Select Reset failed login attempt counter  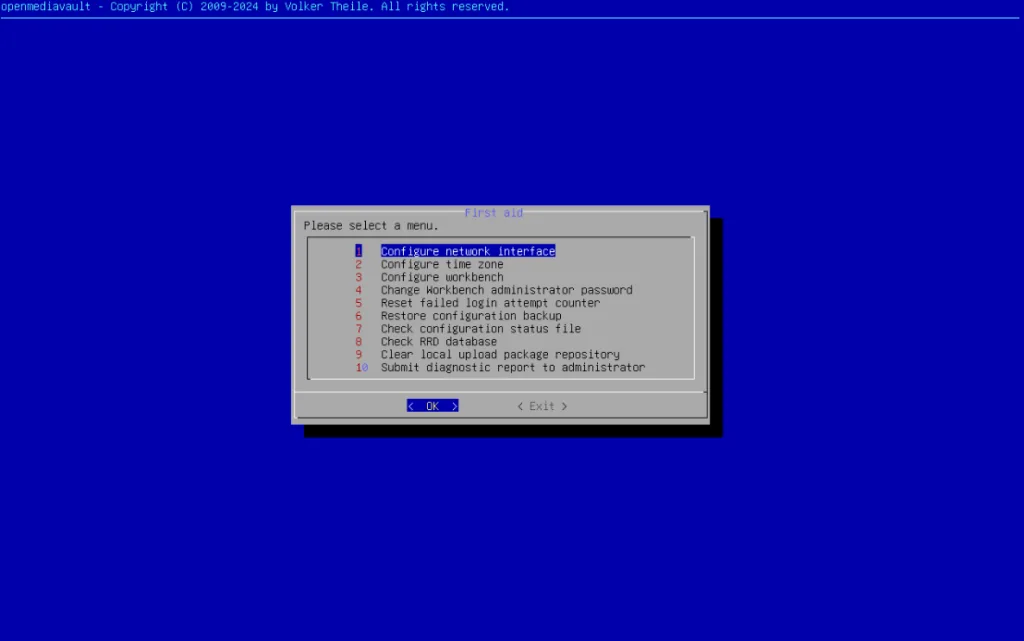[490, 303]
